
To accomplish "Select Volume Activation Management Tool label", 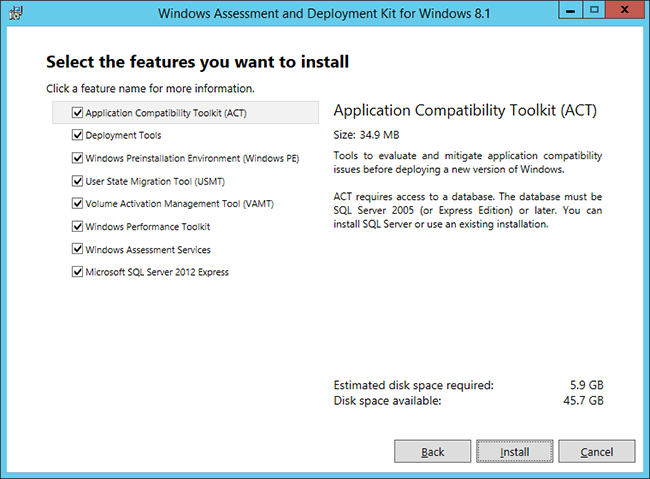I will (x=179, y=204).
